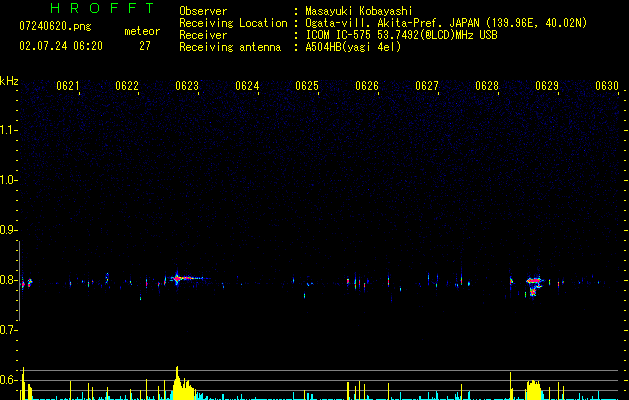The height and width of the screenshot is (400, 629).
Task: Click the 0630 time marker
Action: coord(607,85)
